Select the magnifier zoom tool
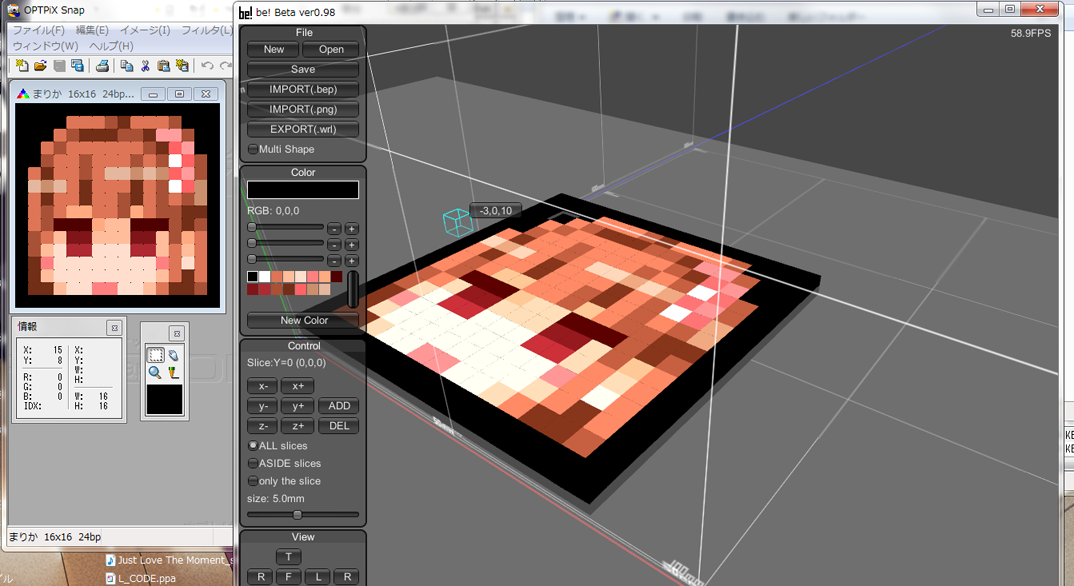The image size is (1074, 586). coord(155,372)
